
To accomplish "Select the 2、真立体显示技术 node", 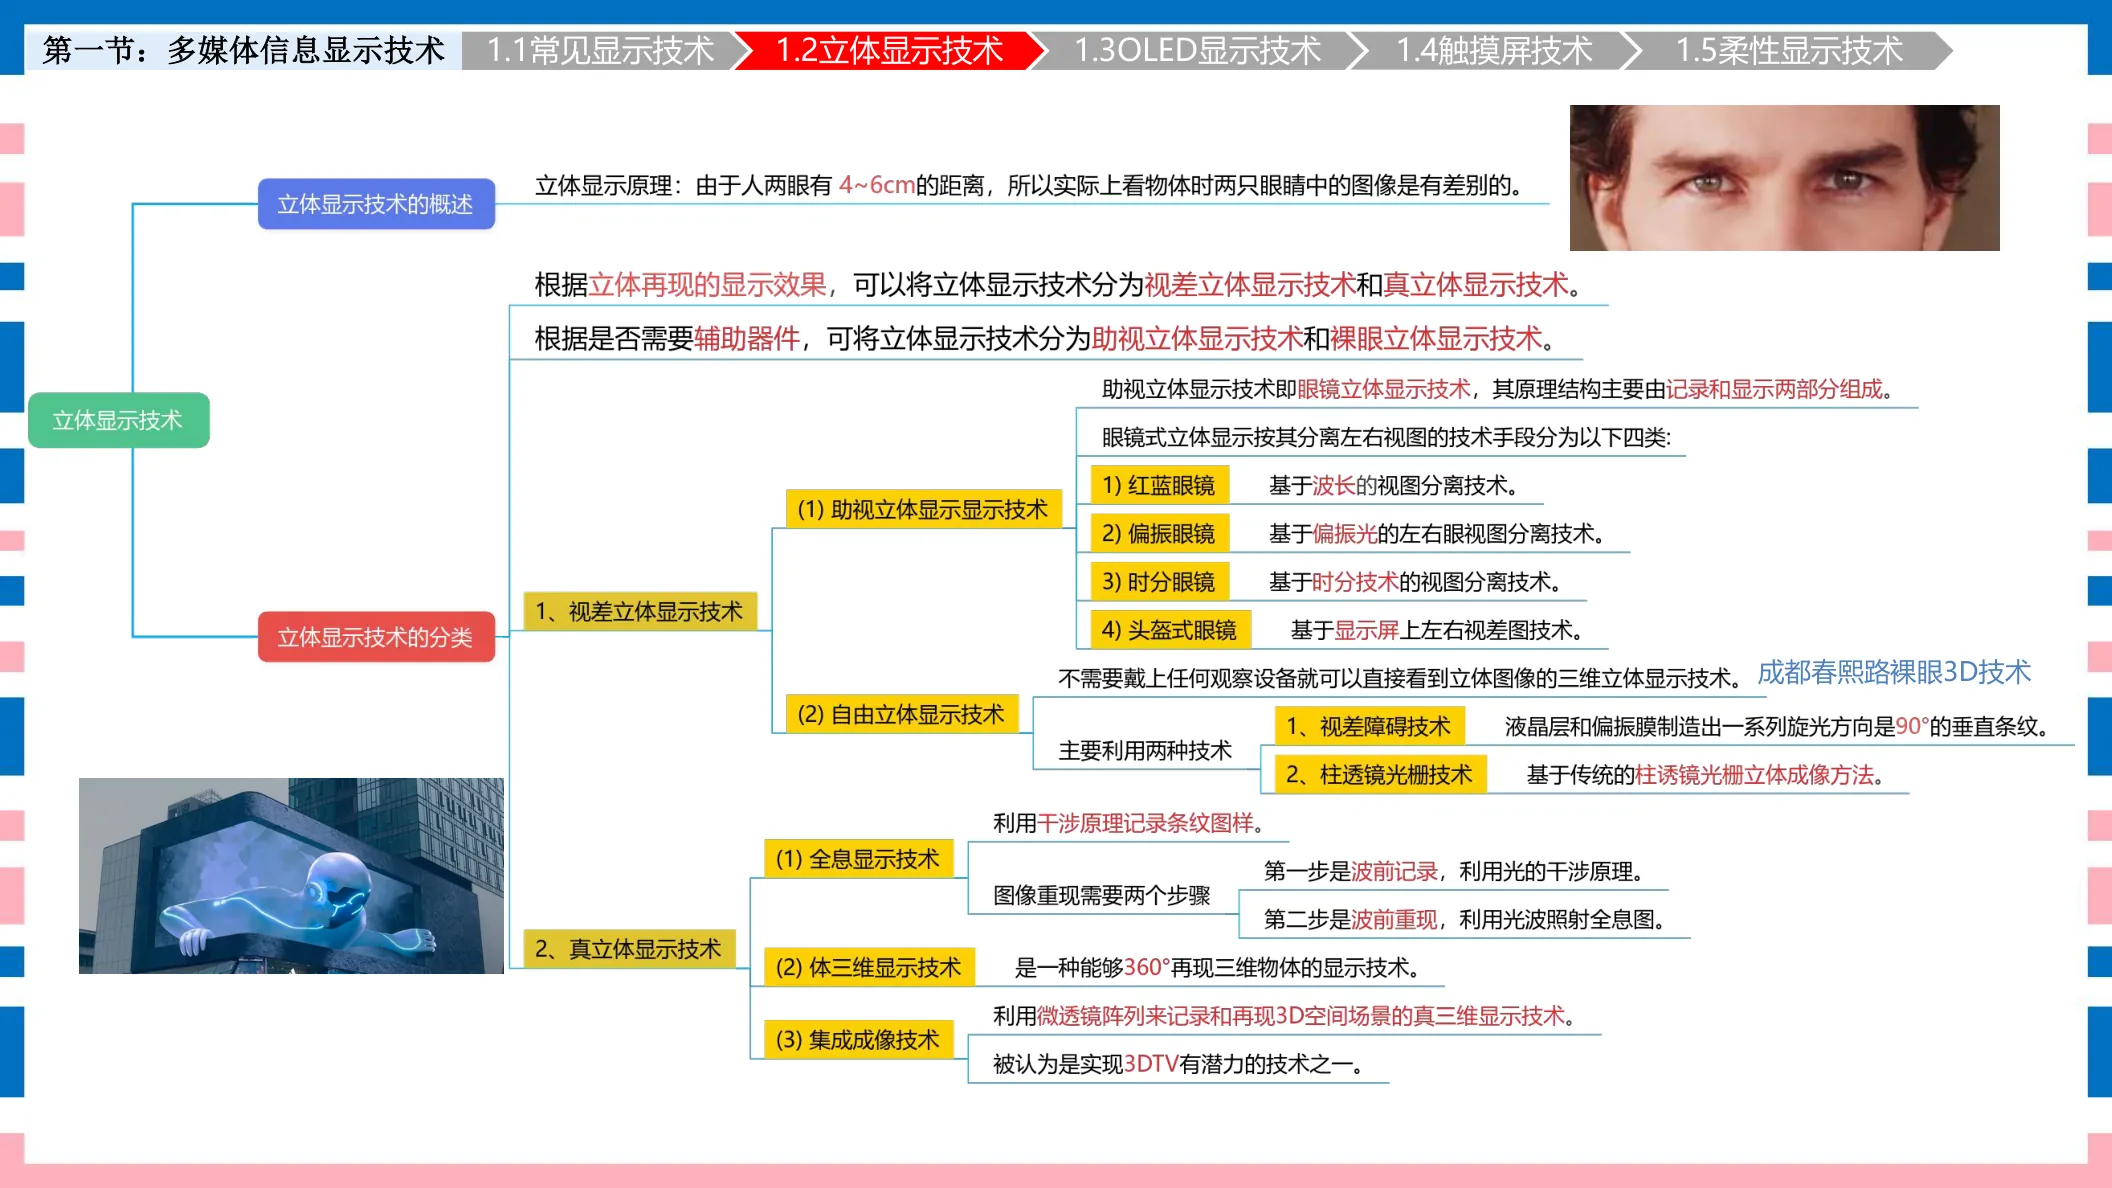I will (629, 949).
